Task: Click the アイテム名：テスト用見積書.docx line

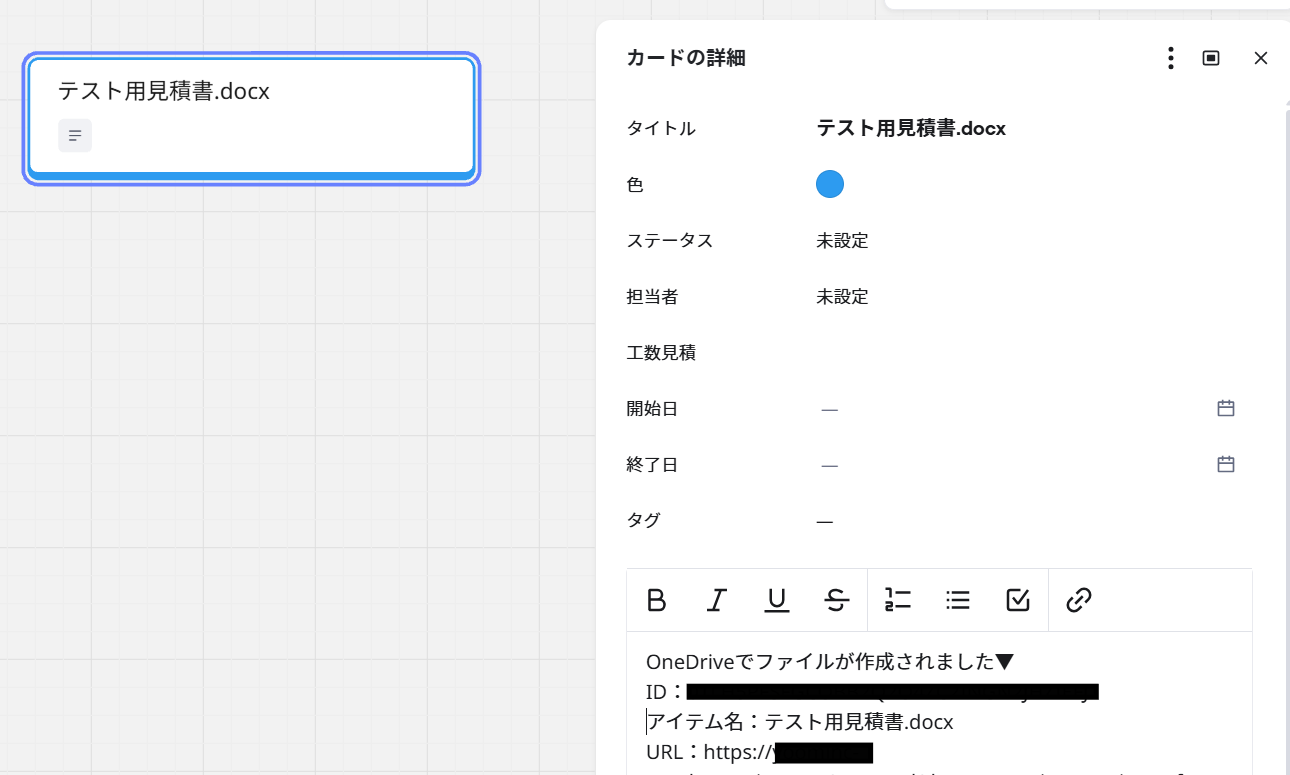Action: (800, 721)
